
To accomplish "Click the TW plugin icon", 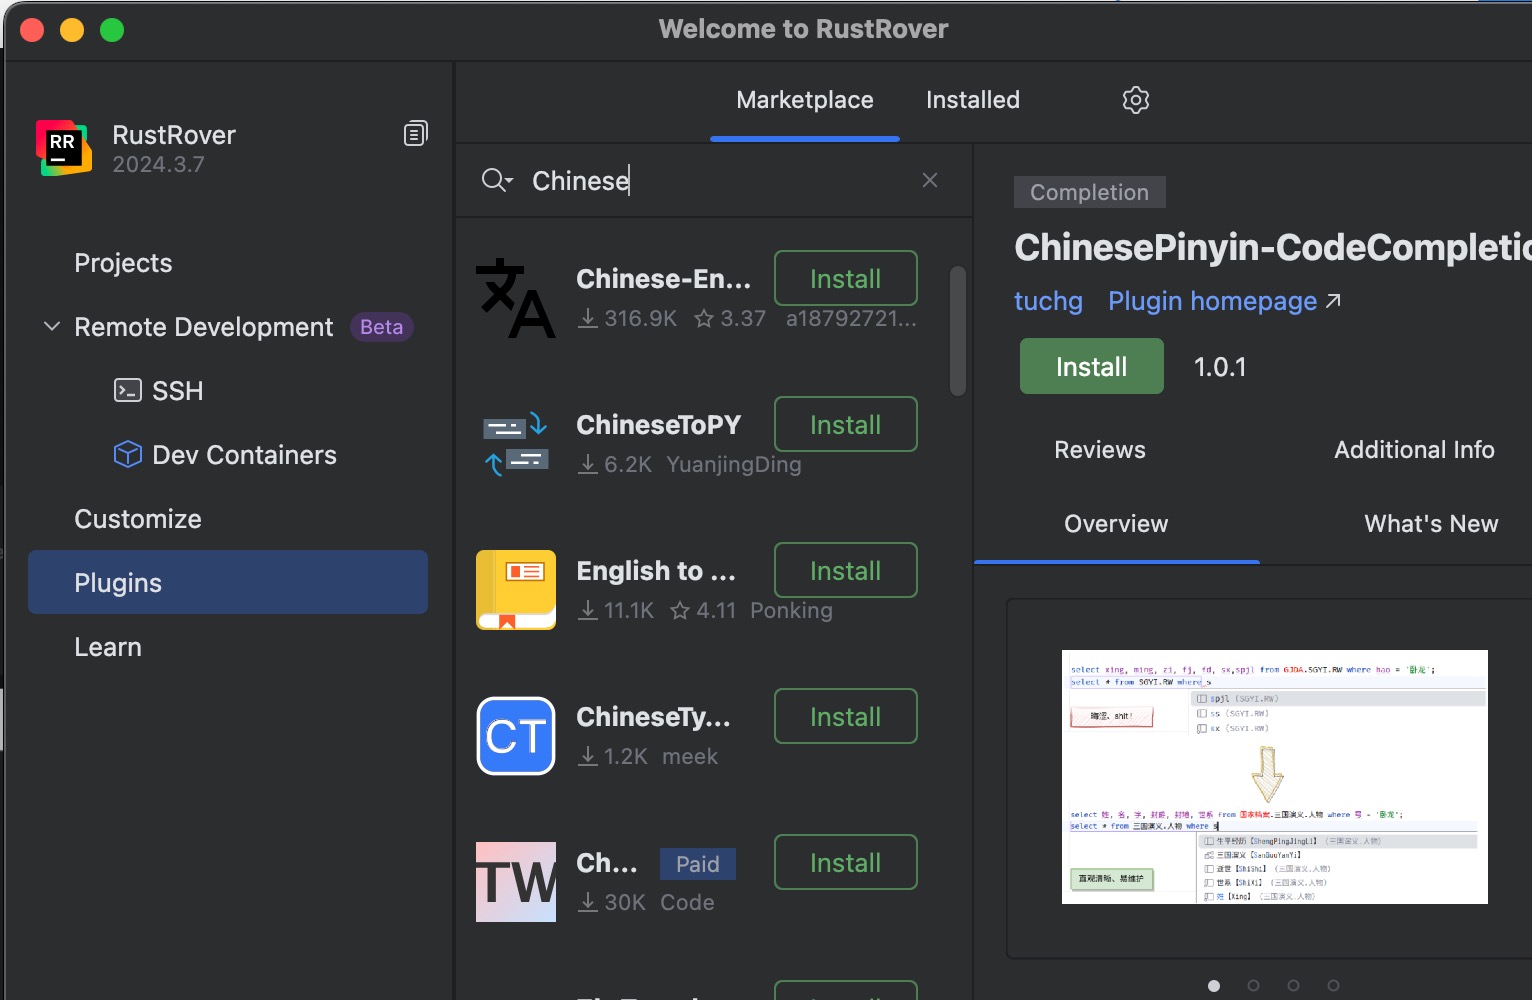I will click(x=515, y=882).
